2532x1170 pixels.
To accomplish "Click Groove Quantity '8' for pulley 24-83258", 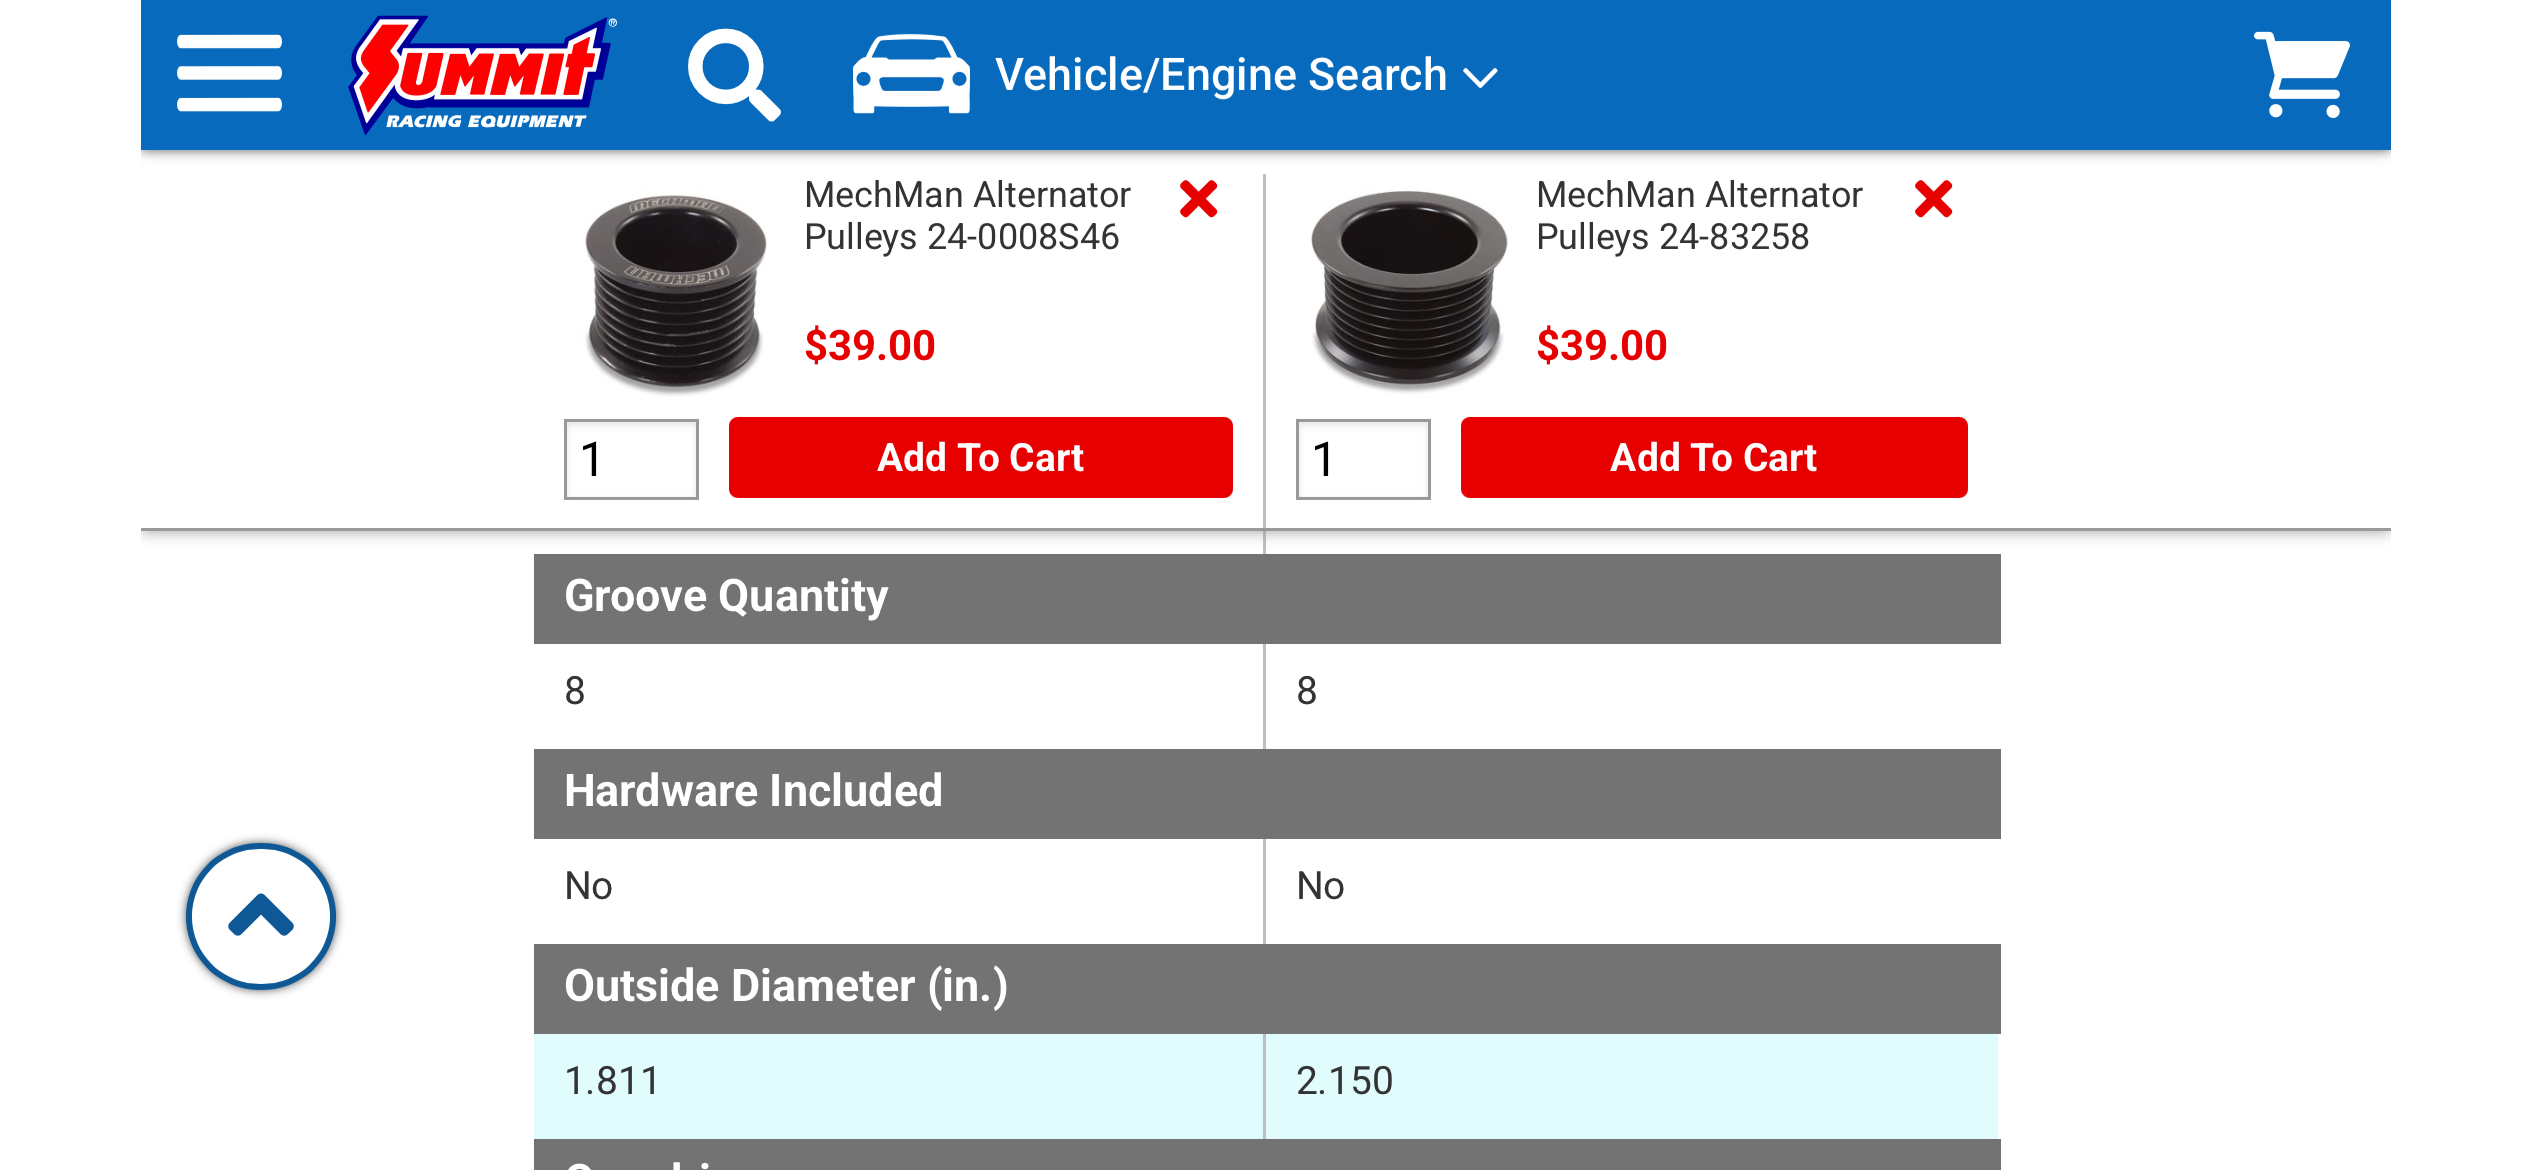I will [x=1307, y=691].
